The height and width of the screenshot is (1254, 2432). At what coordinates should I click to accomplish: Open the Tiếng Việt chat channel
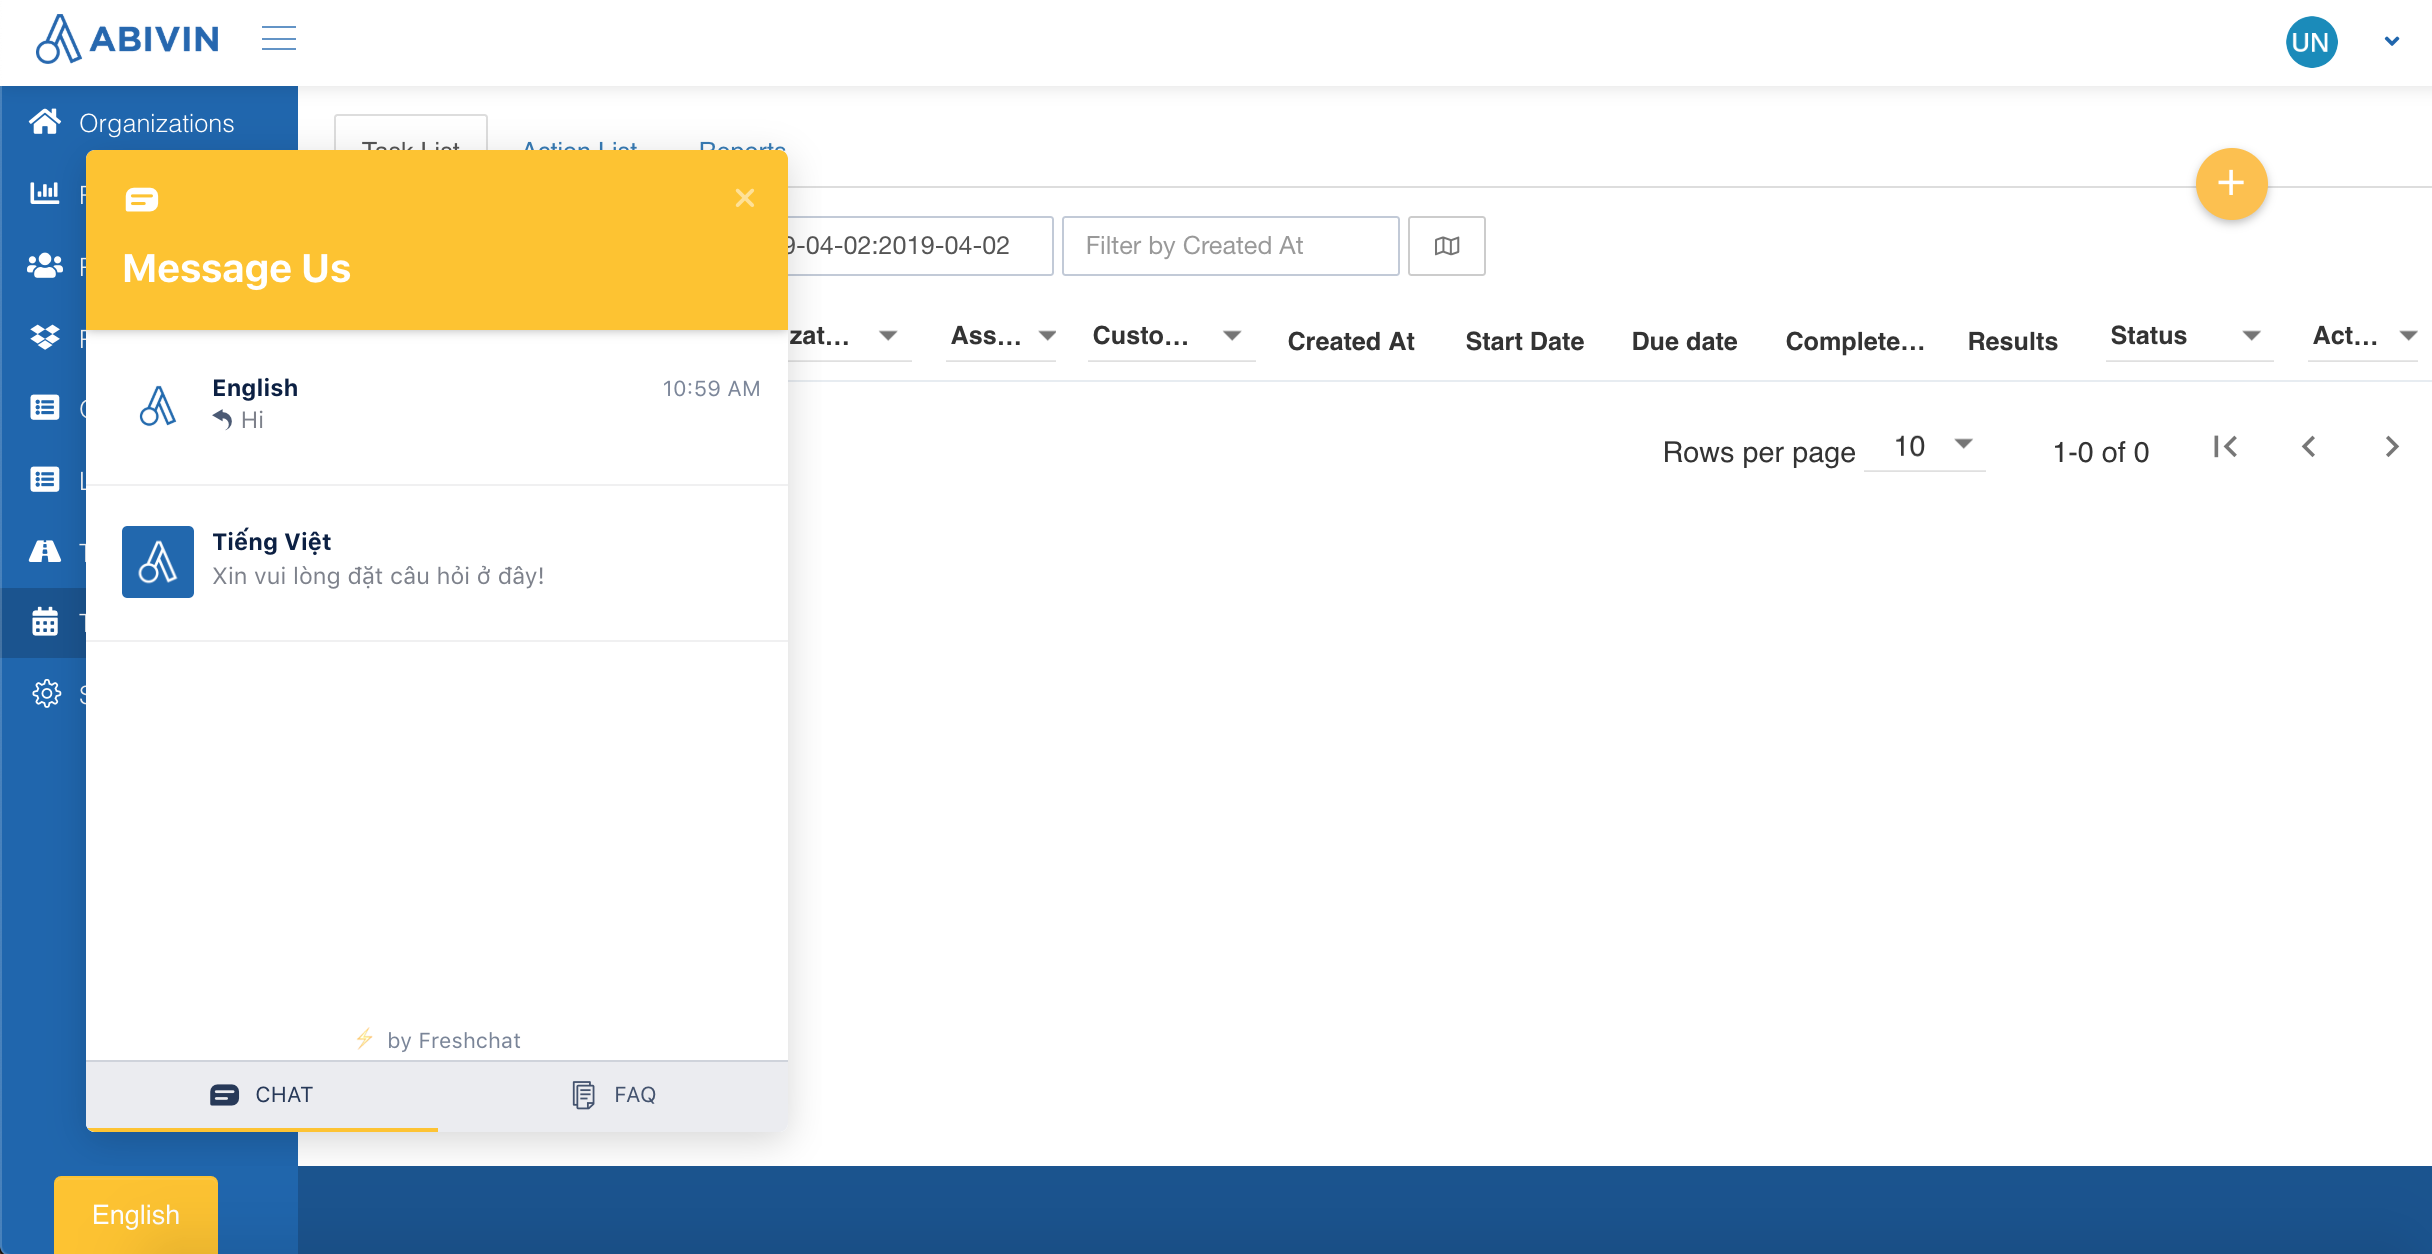click(x=437, y=560)
